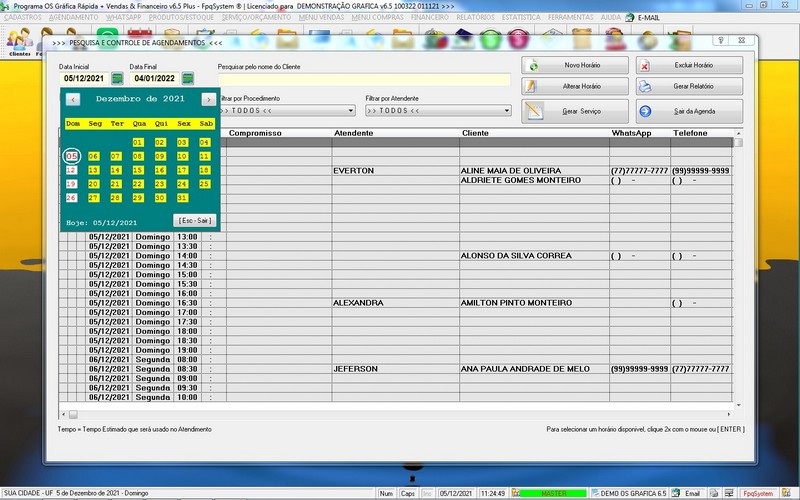Click the green WhatsApp toolbar icon
This screenshot has width=800, height=500.
tap(107, 32)
